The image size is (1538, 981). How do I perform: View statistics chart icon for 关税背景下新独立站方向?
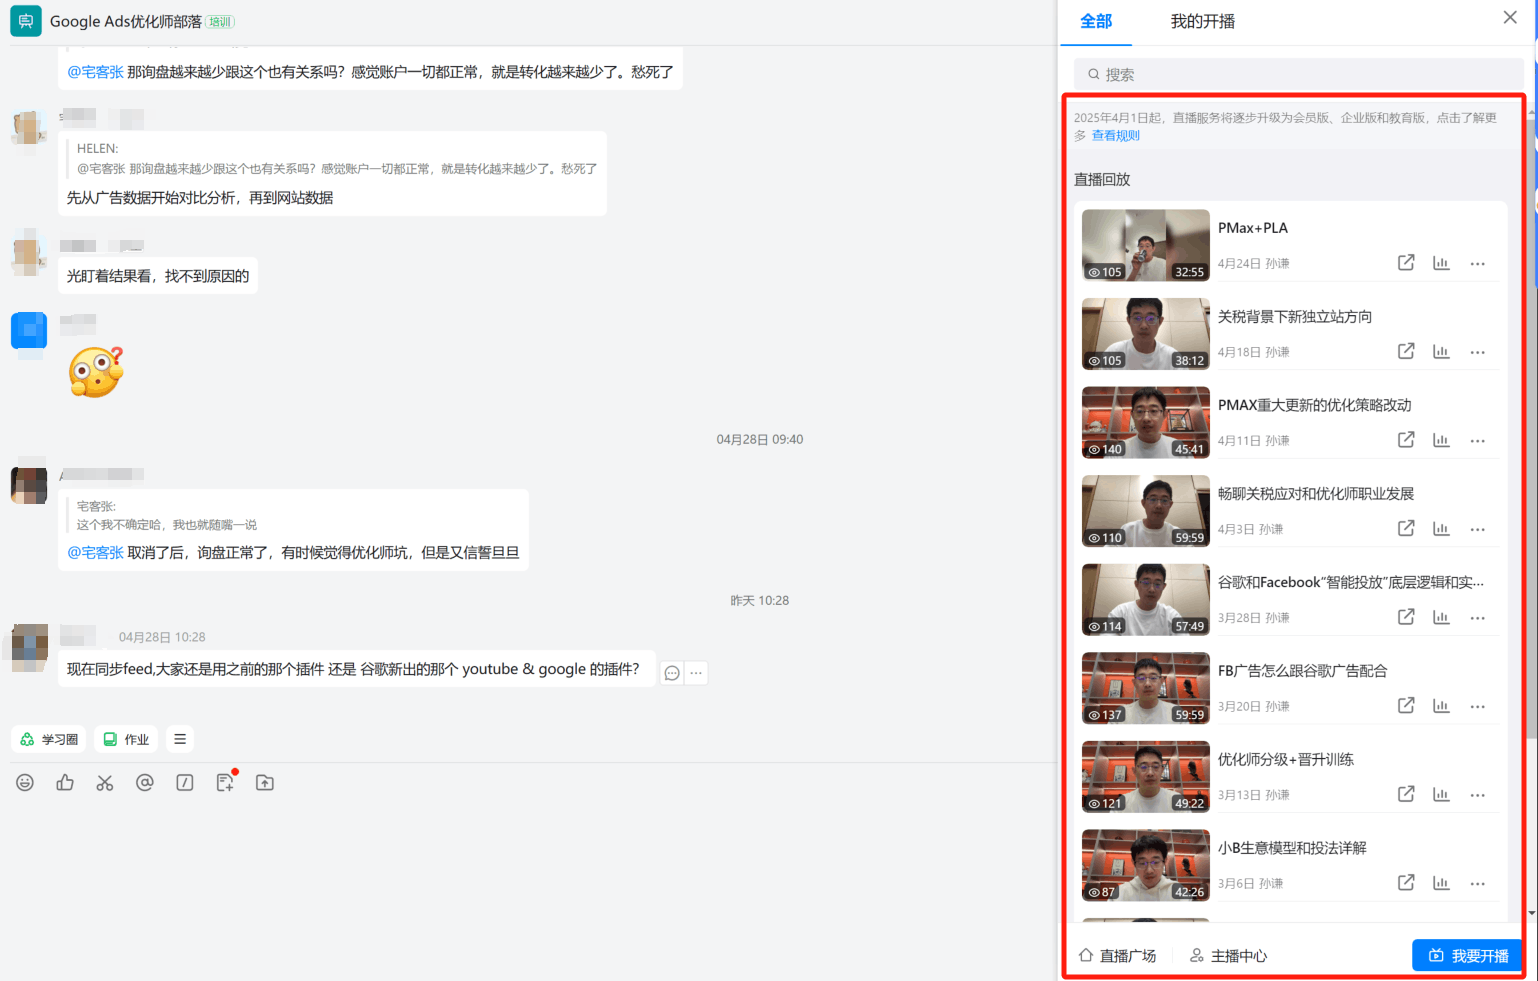(x=1441, y=351)
